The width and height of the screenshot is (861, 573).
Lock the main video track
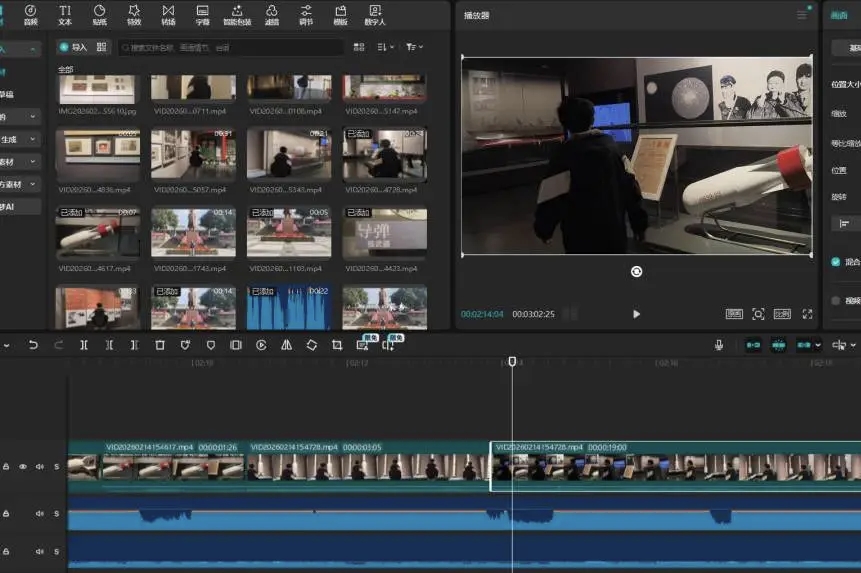coord(7,466)
